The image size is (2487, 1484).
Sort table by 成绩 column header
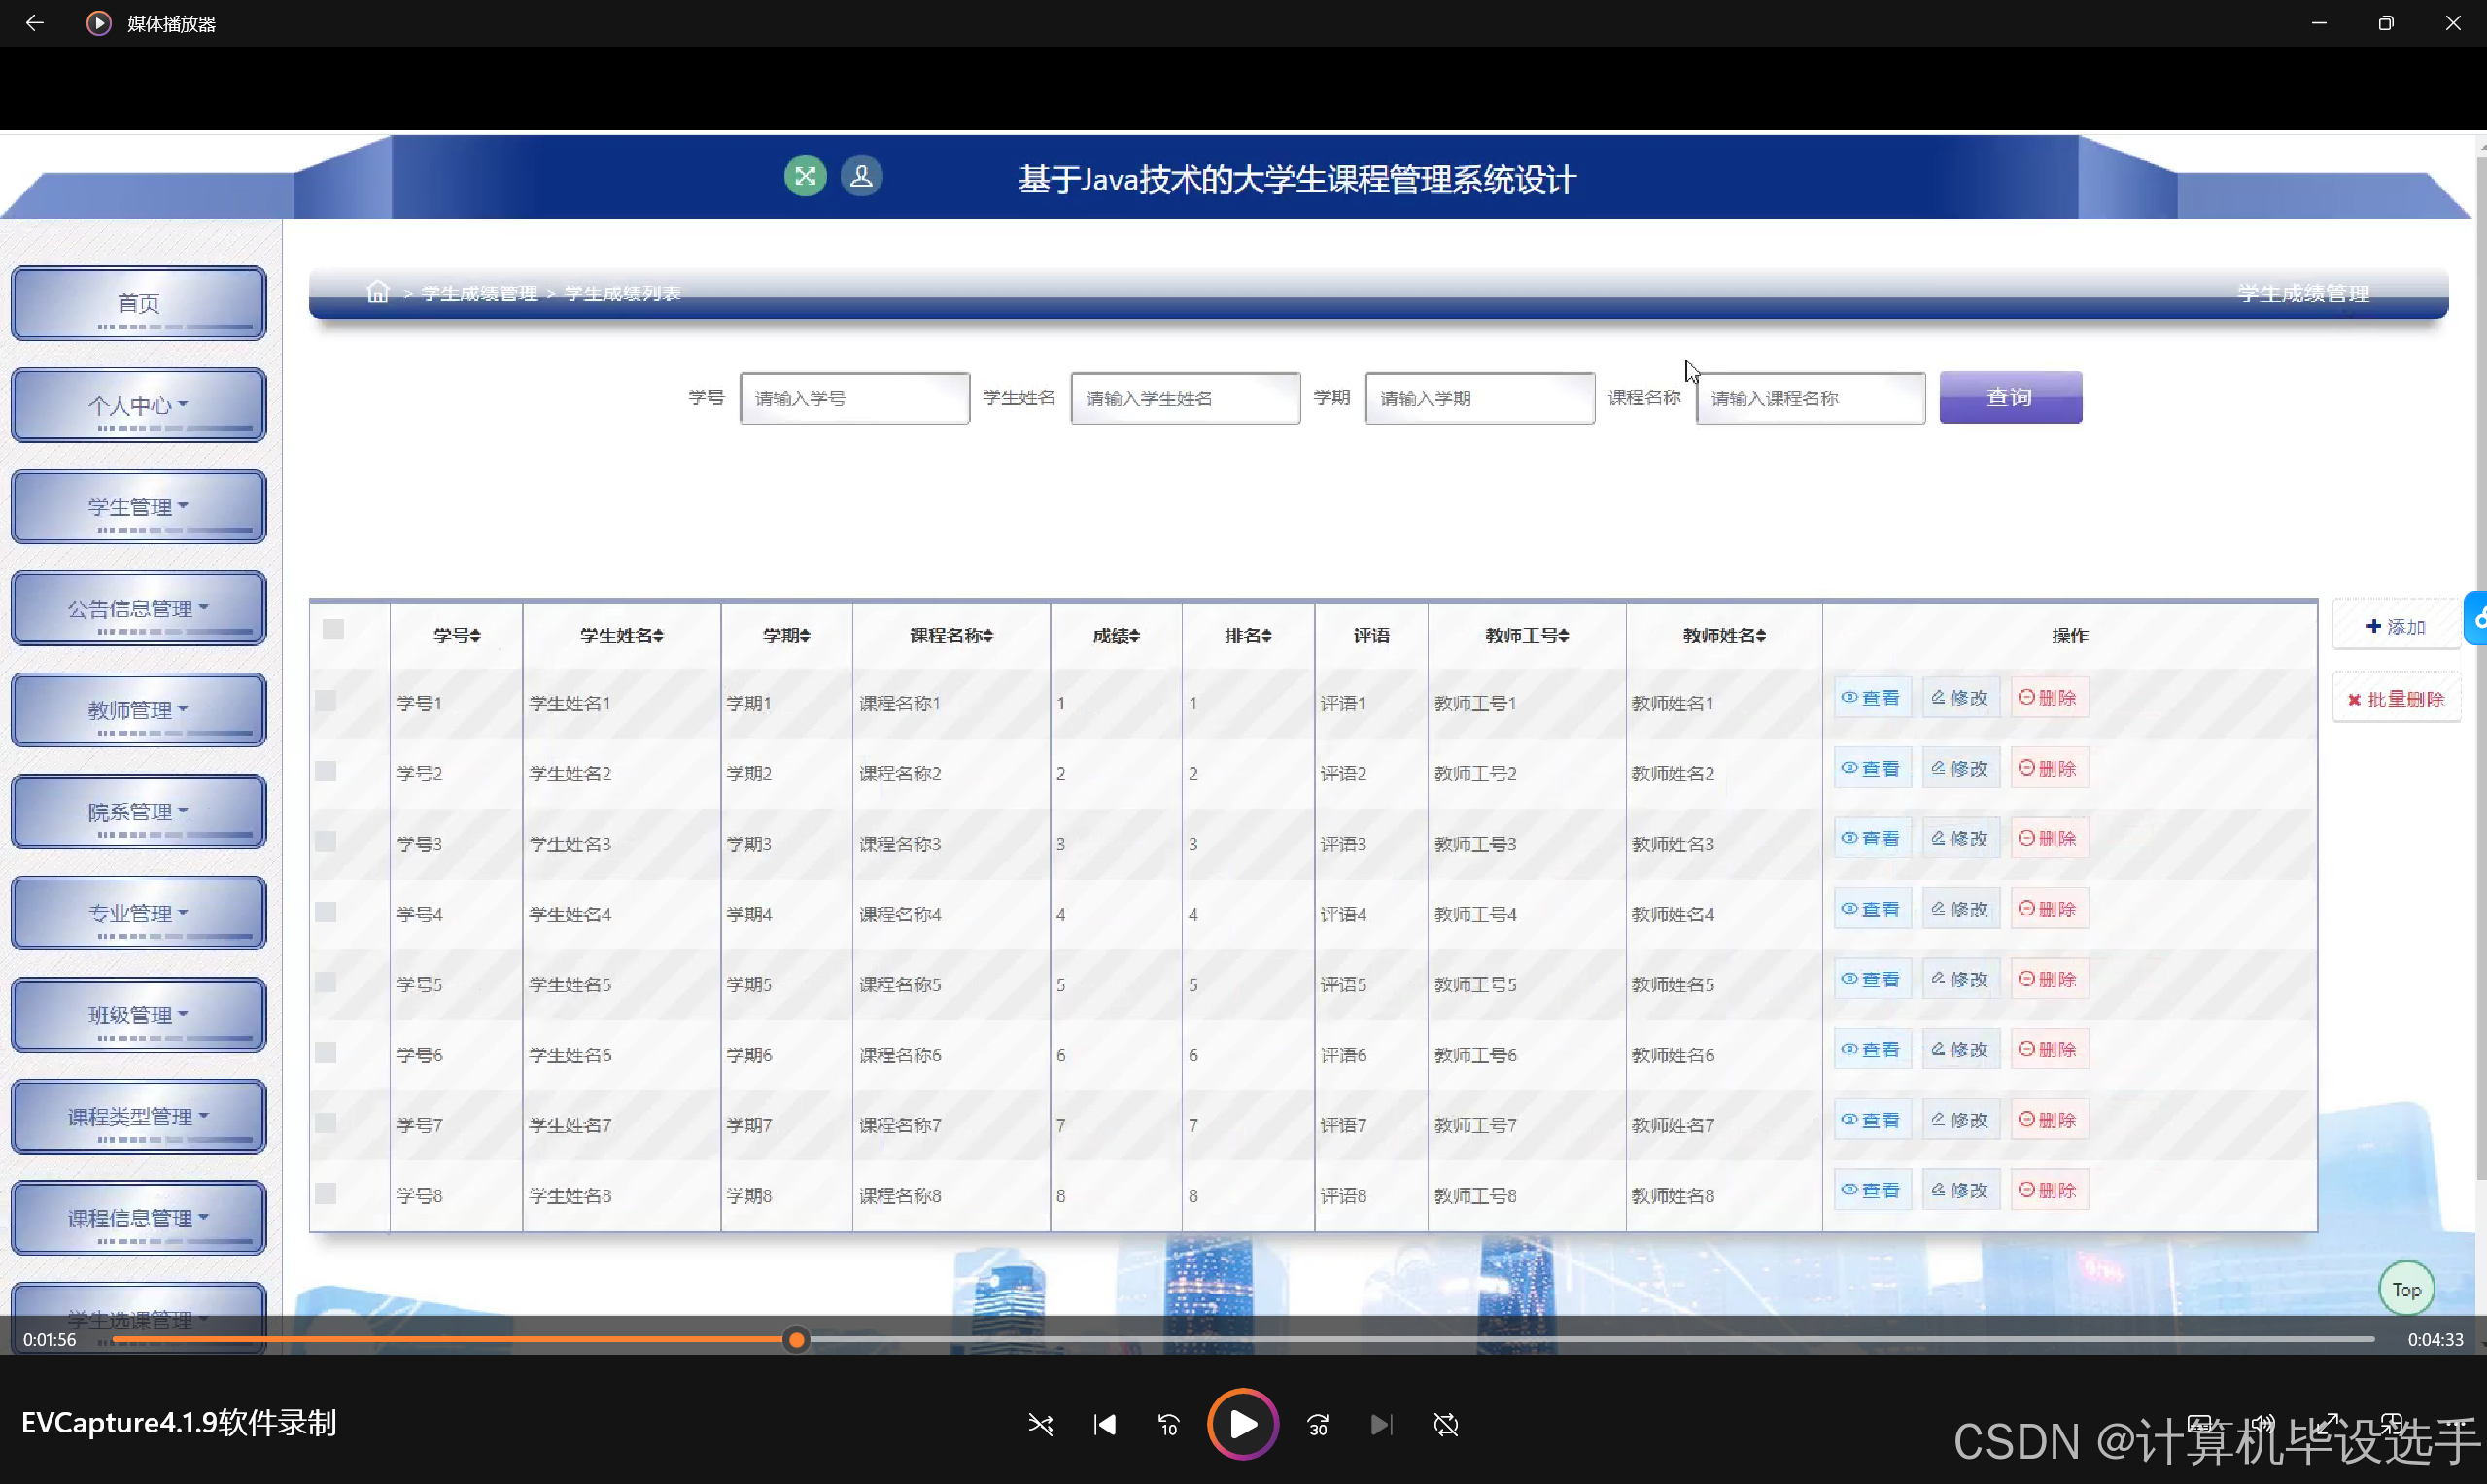coord(1116,635)
